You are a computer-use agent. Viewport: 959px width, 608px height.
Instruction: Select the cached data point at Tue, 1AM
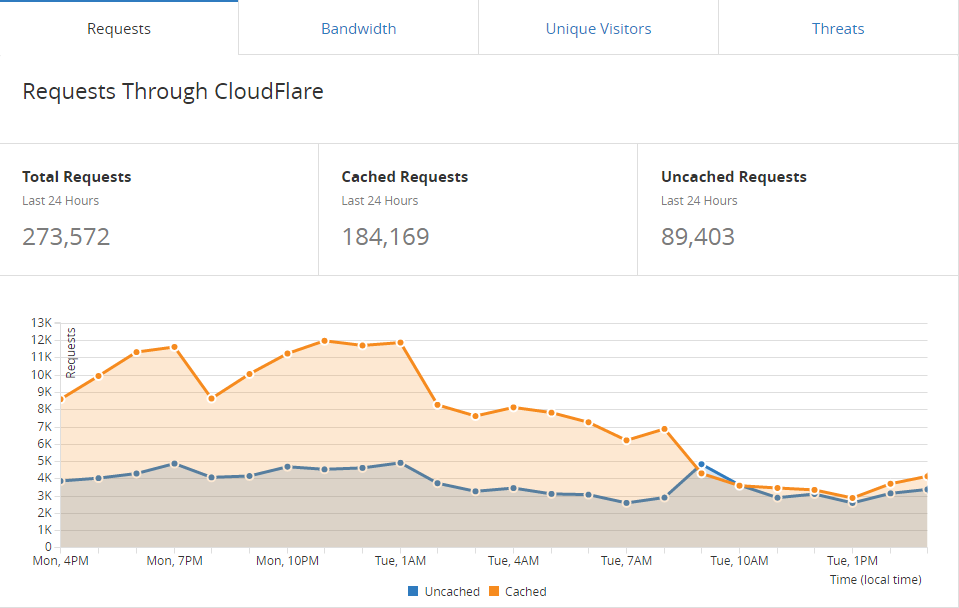pos(401,343)
